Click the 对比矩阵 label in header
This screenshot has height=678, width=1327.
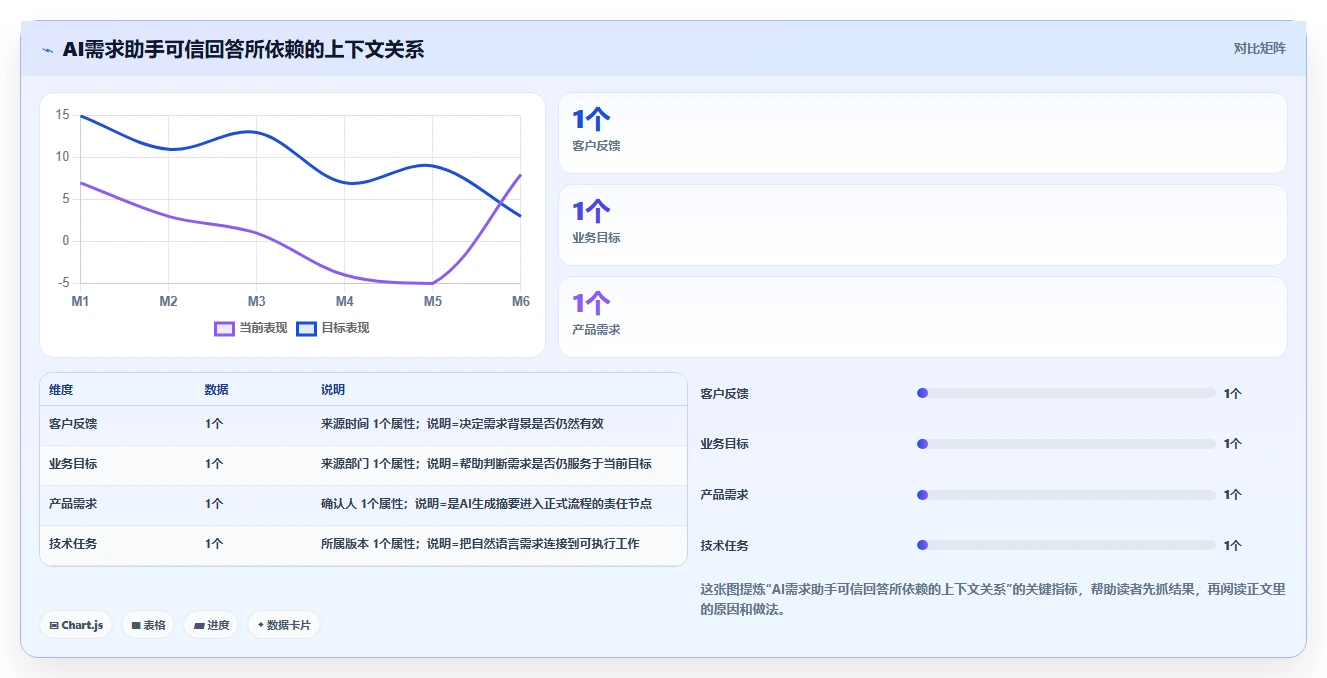[x=1259, y=48]
